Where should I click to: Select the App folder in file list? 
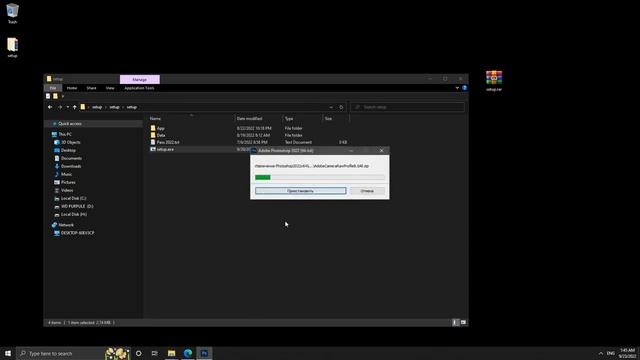click(x=160, y=128)
